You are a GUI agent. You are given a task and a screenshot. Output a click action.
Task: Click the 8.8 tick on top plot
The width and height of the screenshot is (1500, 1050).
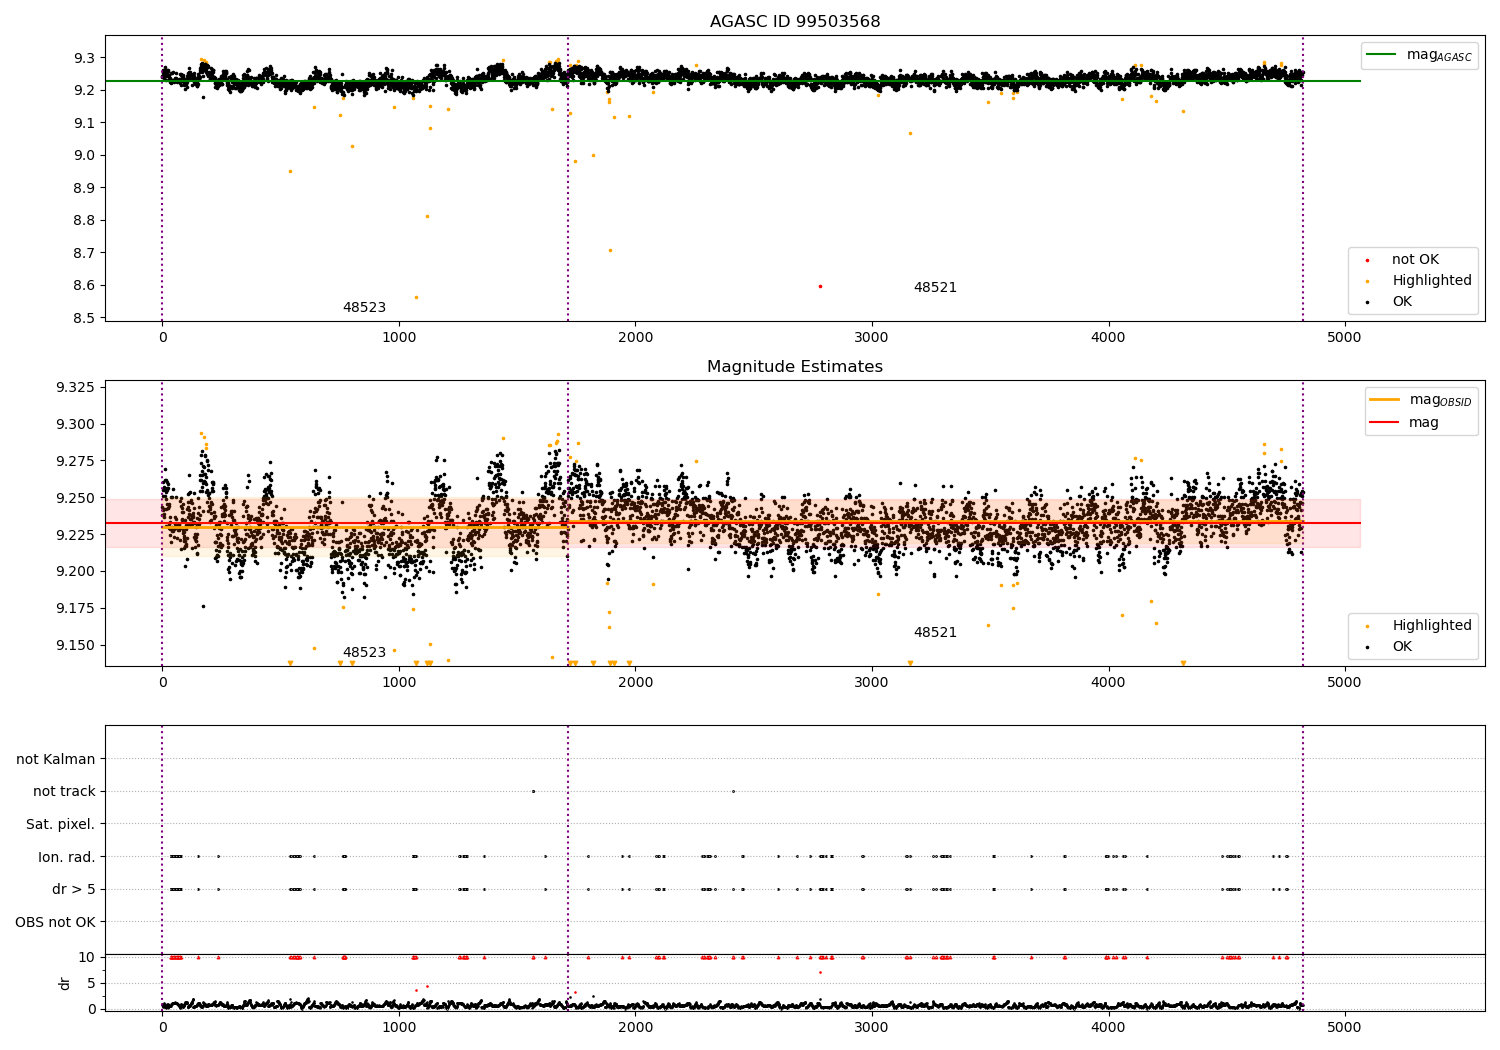85,220
